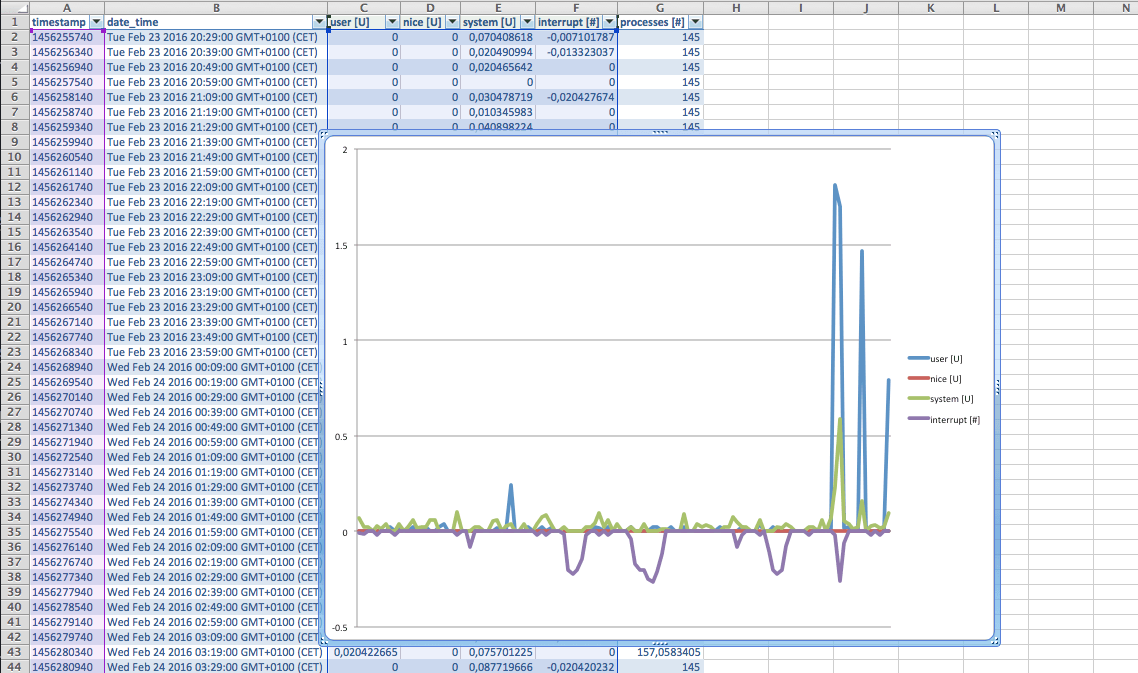The width and height of the screenshot is (1138, 673).
Task: Select row 24 by its row header
Action: point(14,367)
